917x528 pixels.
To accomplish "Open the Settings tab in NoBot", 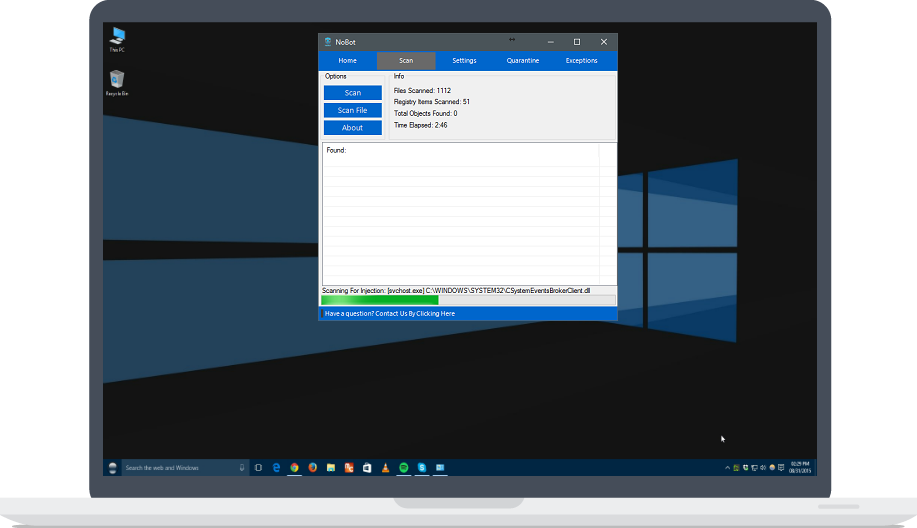I will tap(464, 61).
